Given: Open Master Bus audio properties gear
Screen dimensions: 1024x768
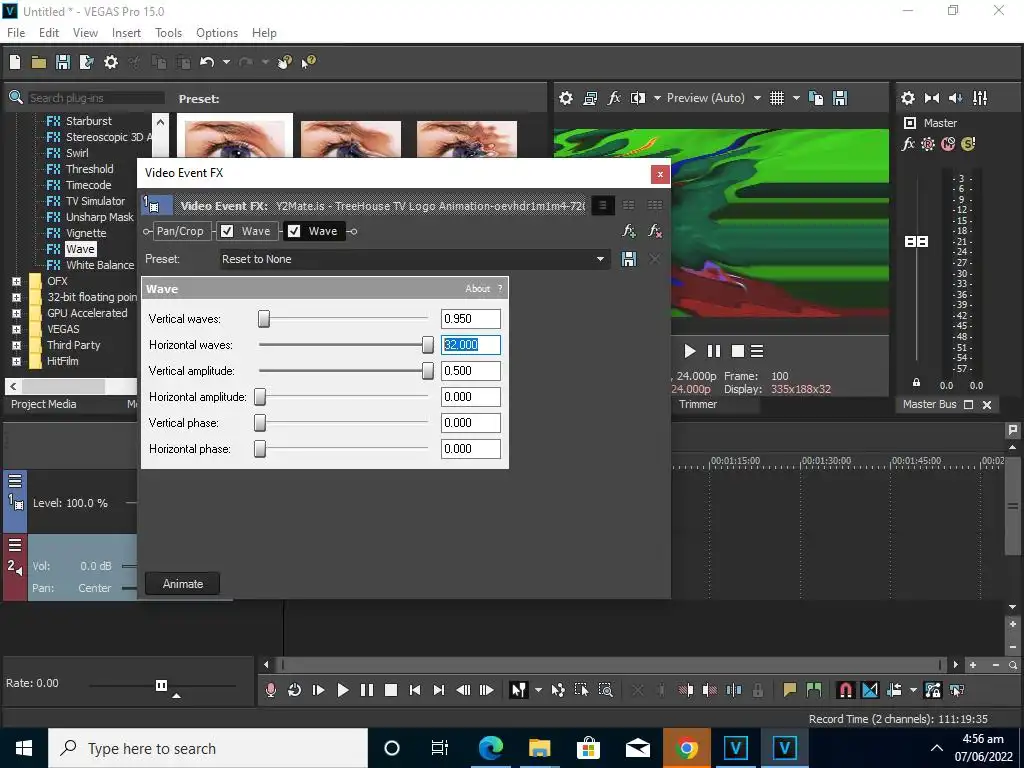Looking at the screenshot, I should 908,98.
